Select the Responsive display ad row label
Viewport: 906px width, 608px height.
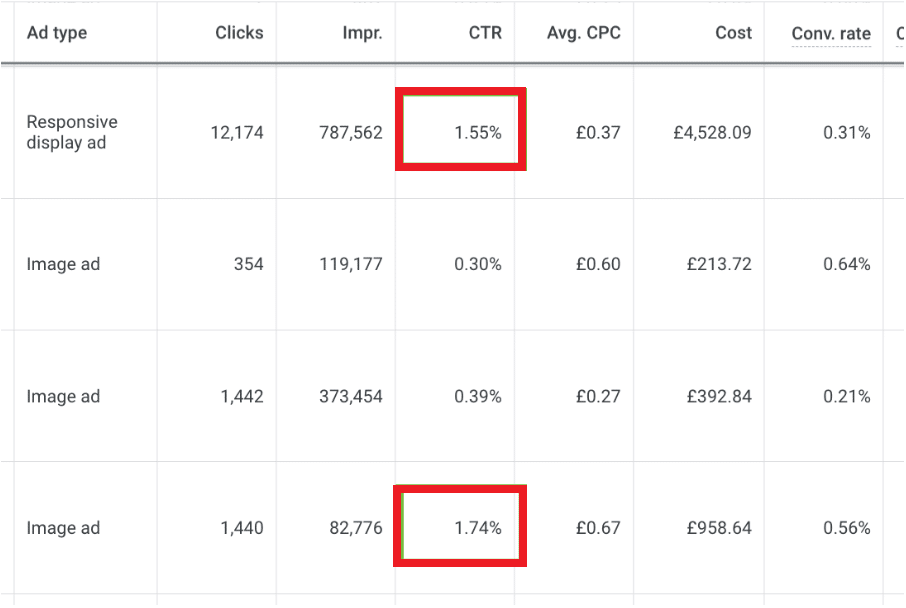pos(72,132)
